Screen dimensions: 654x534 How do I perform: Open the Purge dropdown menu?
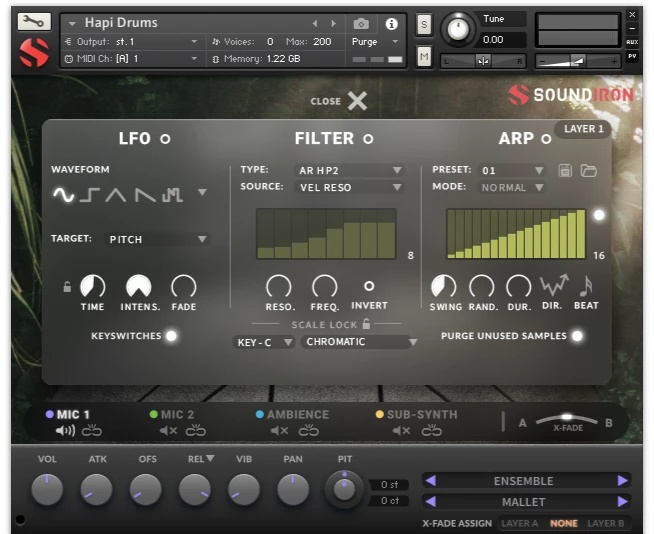pyautogui.click(x=375, y=42)
